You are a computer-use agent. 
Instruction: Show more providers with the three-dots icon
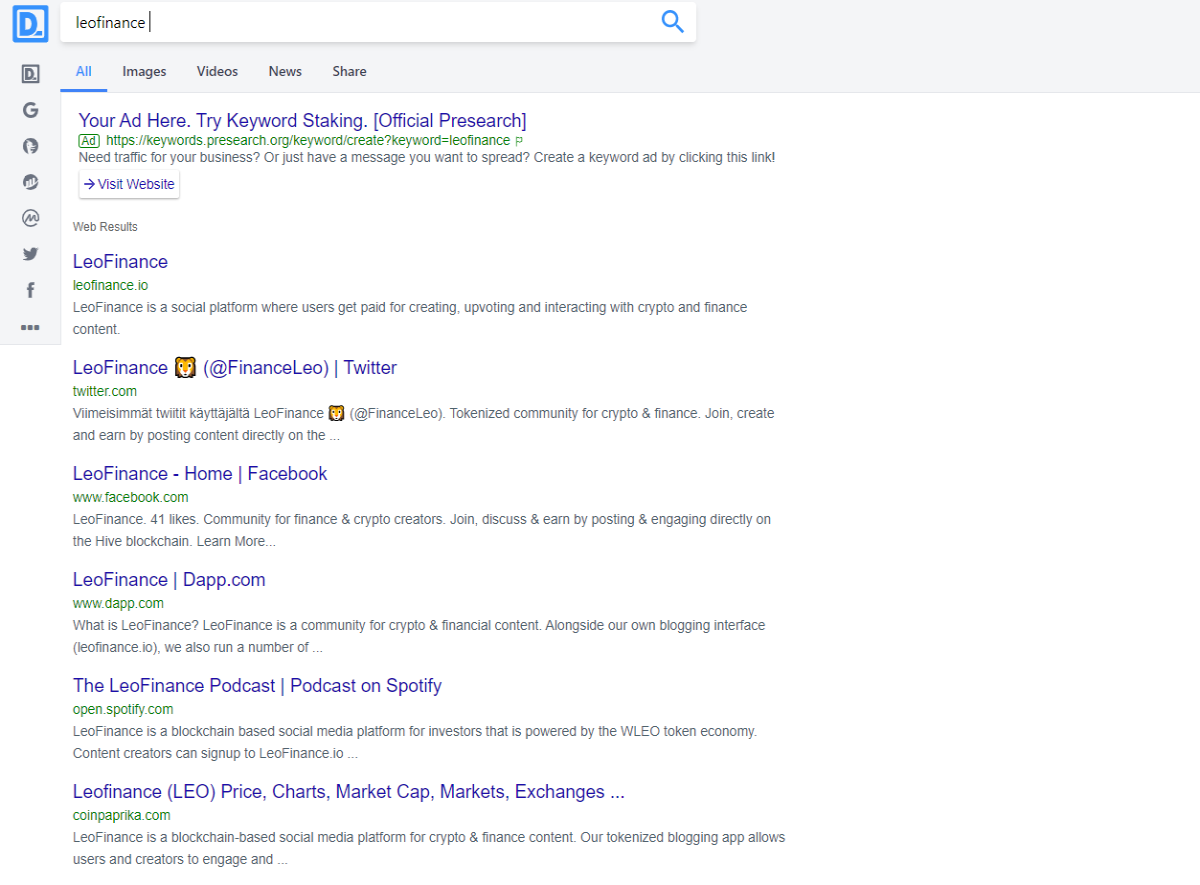tap(30, 327)
